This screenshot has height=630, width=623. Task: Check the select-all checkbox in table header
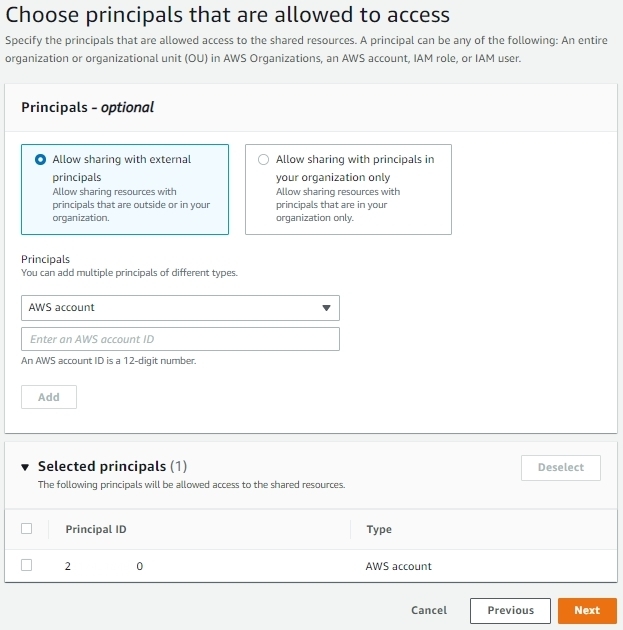pyautogui.click(x=27, y=529)
